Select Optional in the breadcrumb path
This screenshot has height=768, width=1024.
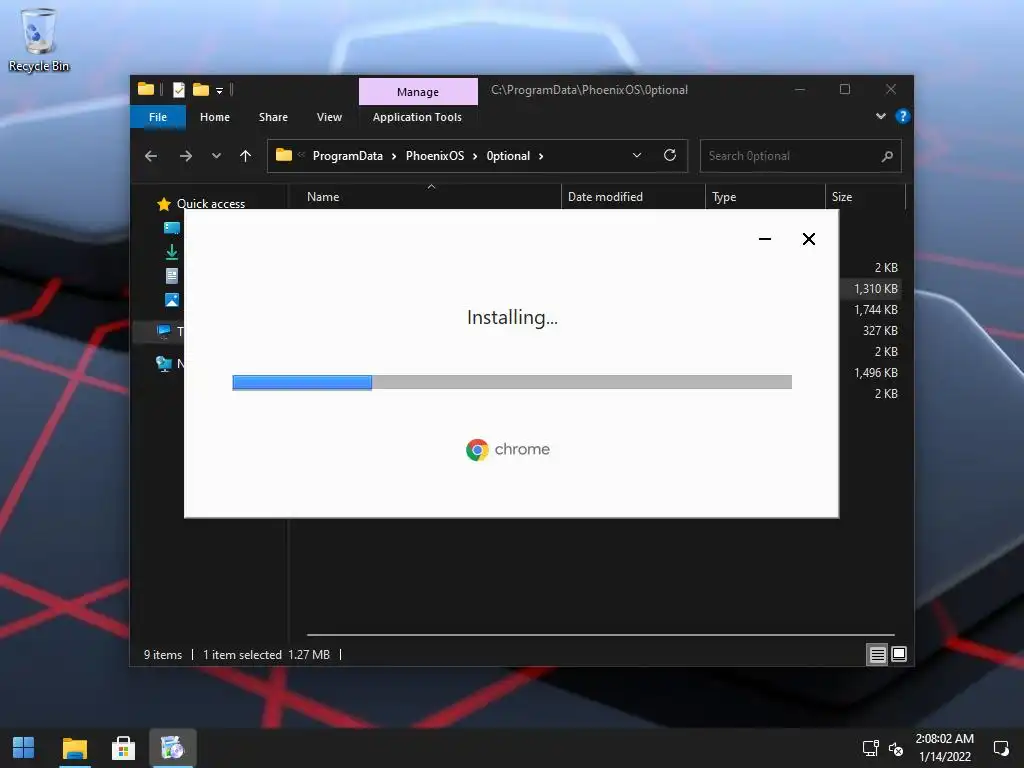point(508,156)
